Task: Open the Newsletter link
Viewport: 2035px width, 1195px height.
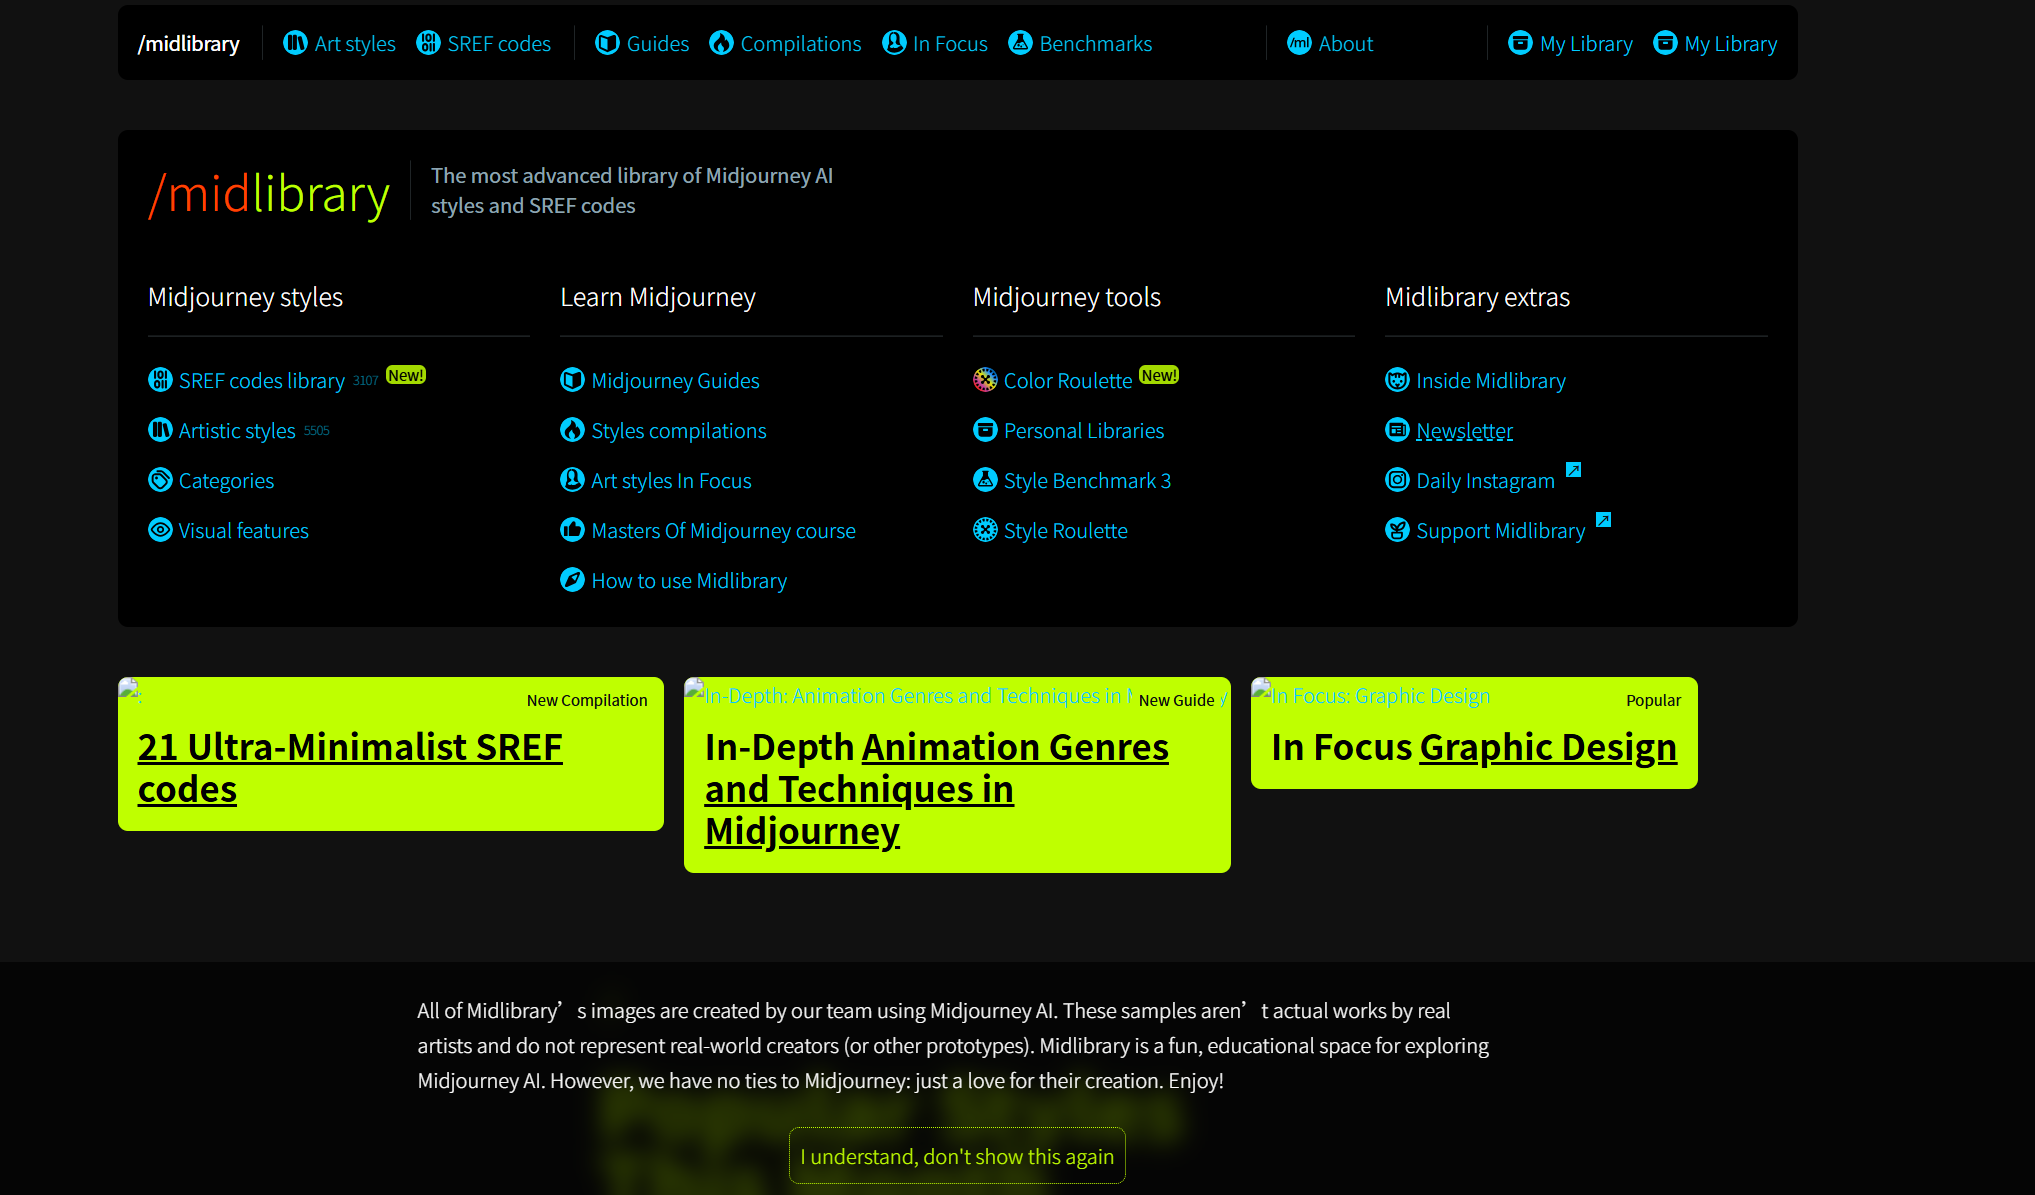Action: click(1464, 431)
